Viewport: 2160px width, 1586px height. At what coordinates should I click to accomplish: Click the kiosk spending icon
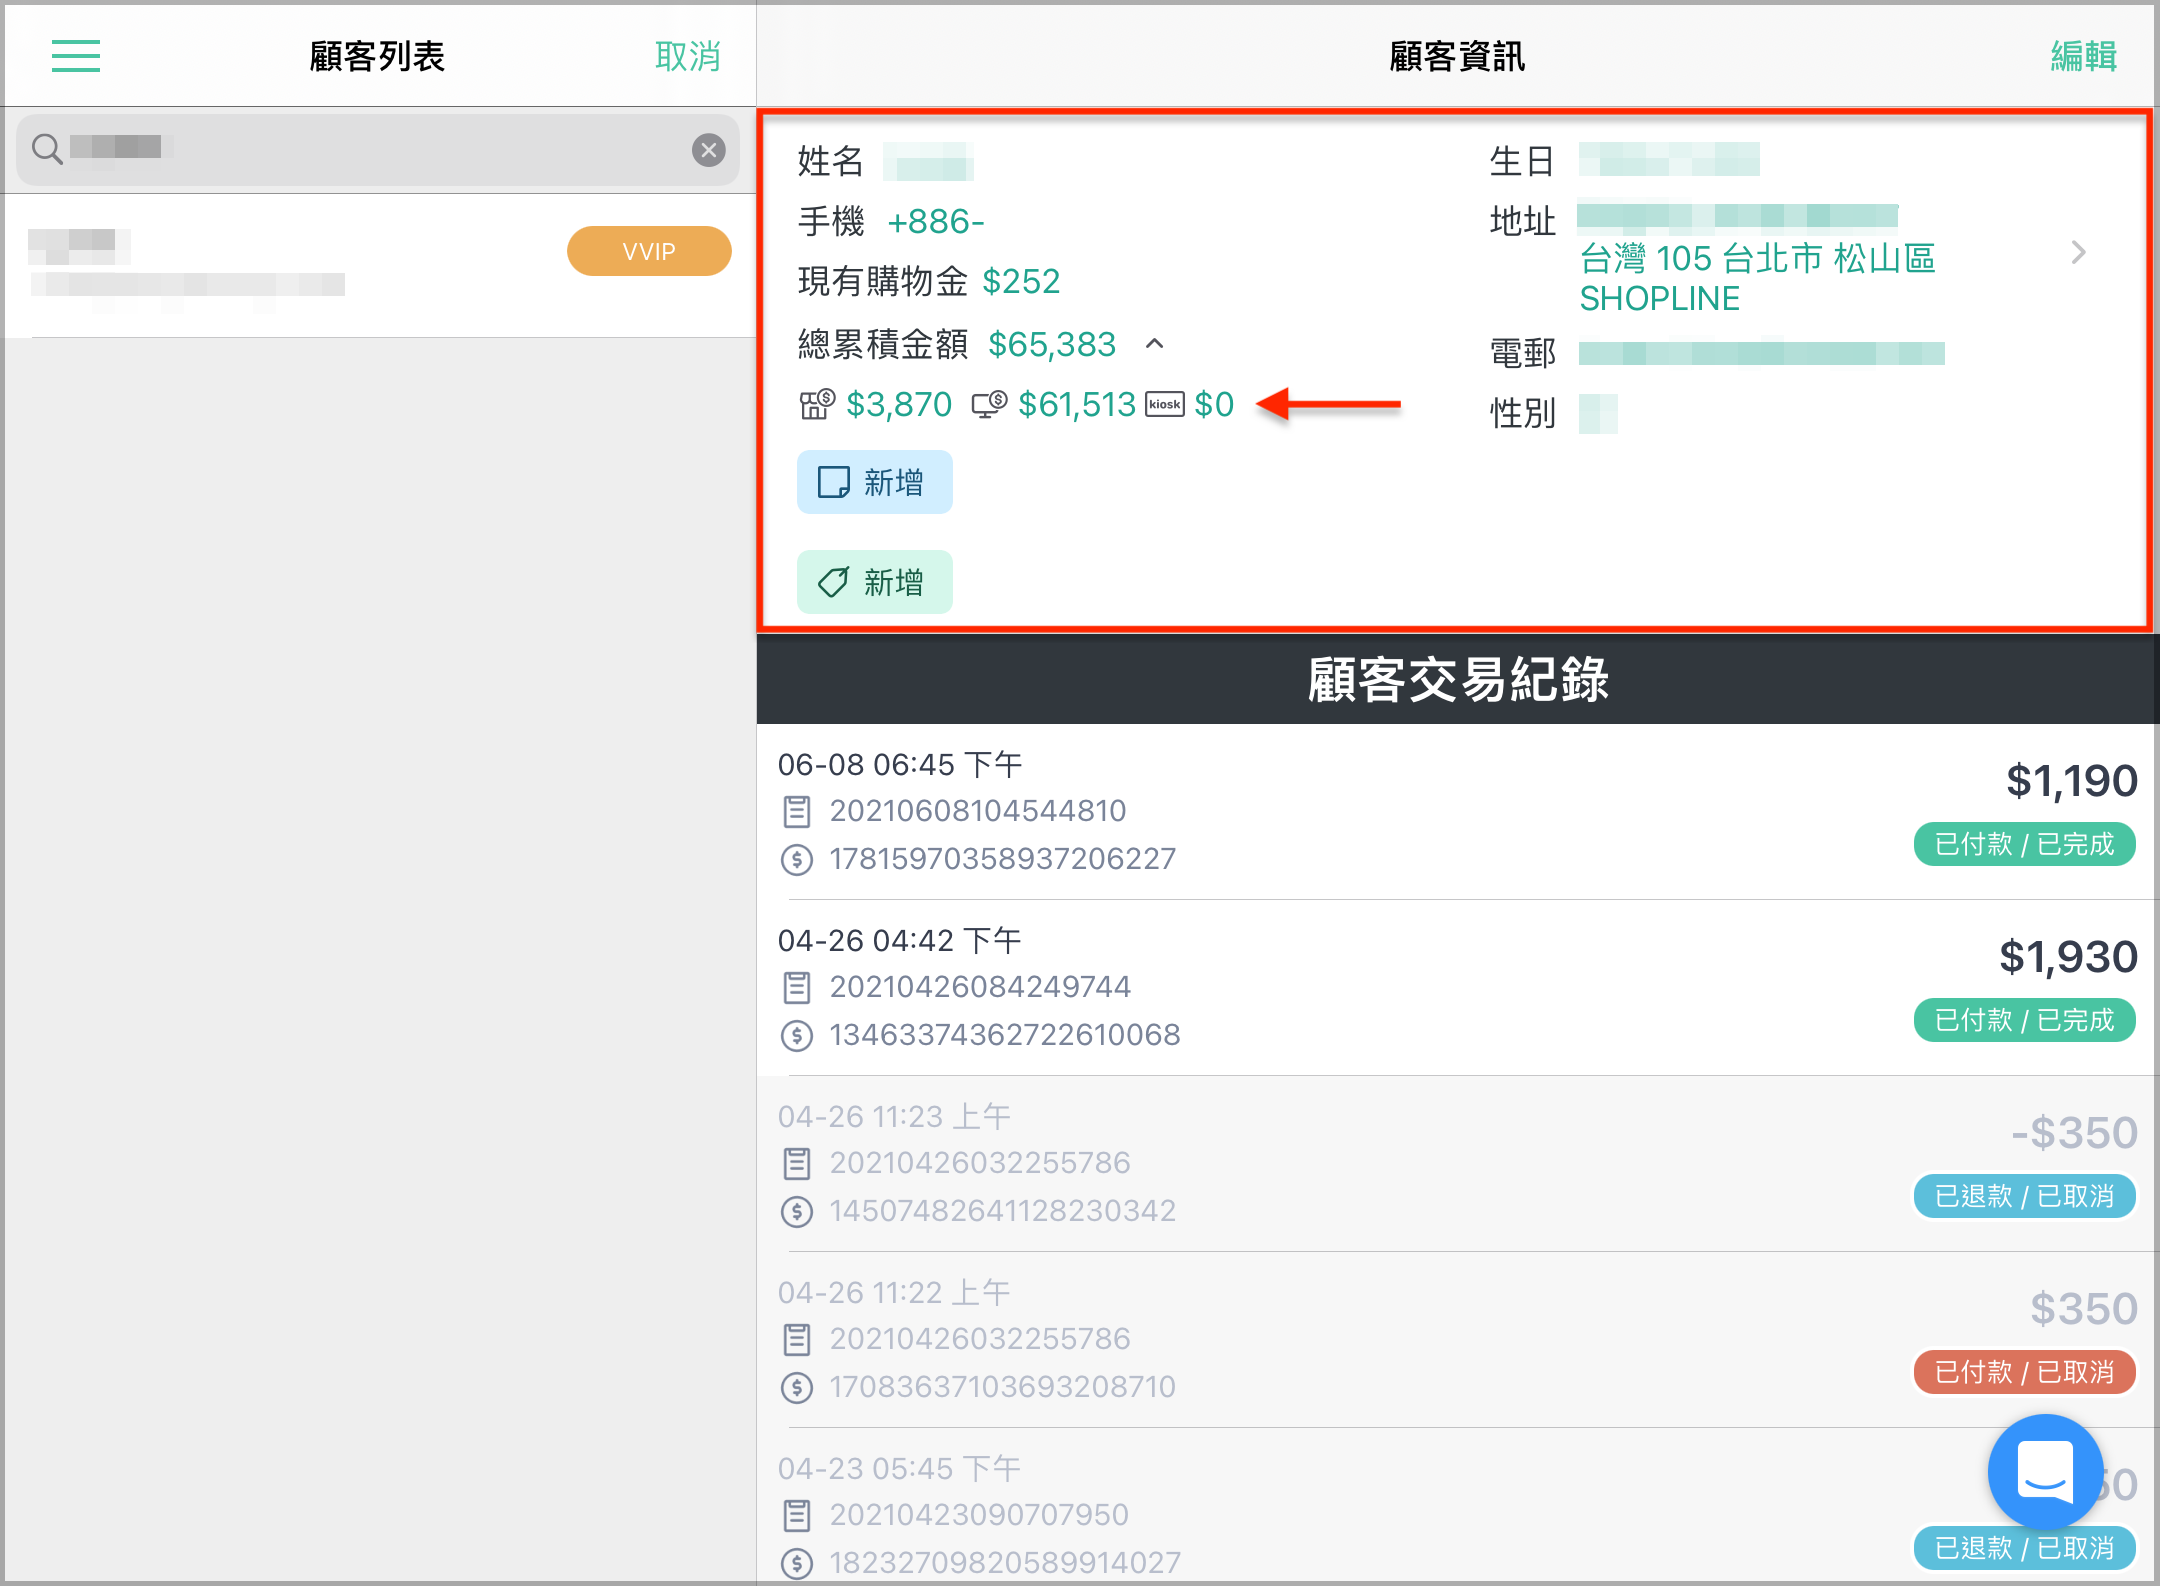[x=1164, y=405]
